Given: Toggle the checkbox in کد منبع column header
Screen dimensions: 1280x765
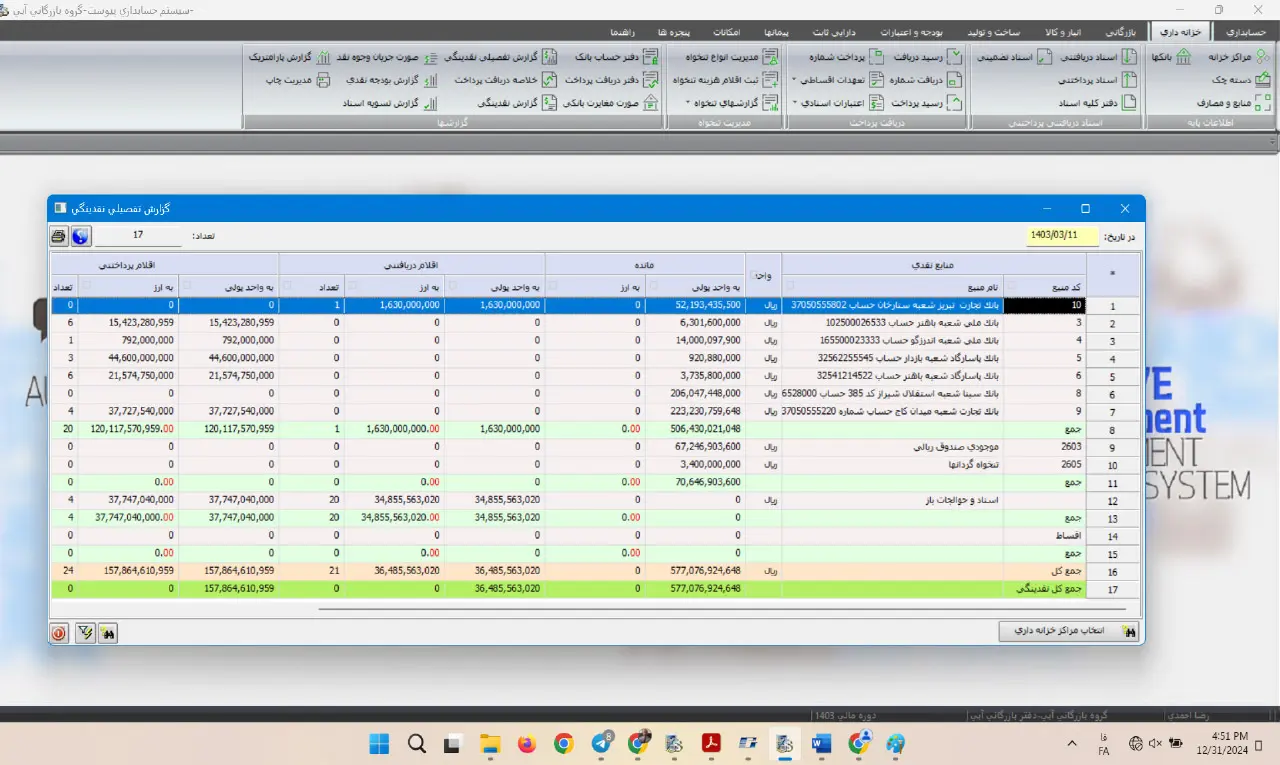Looking at the screenshot, I should (1010, 285).
